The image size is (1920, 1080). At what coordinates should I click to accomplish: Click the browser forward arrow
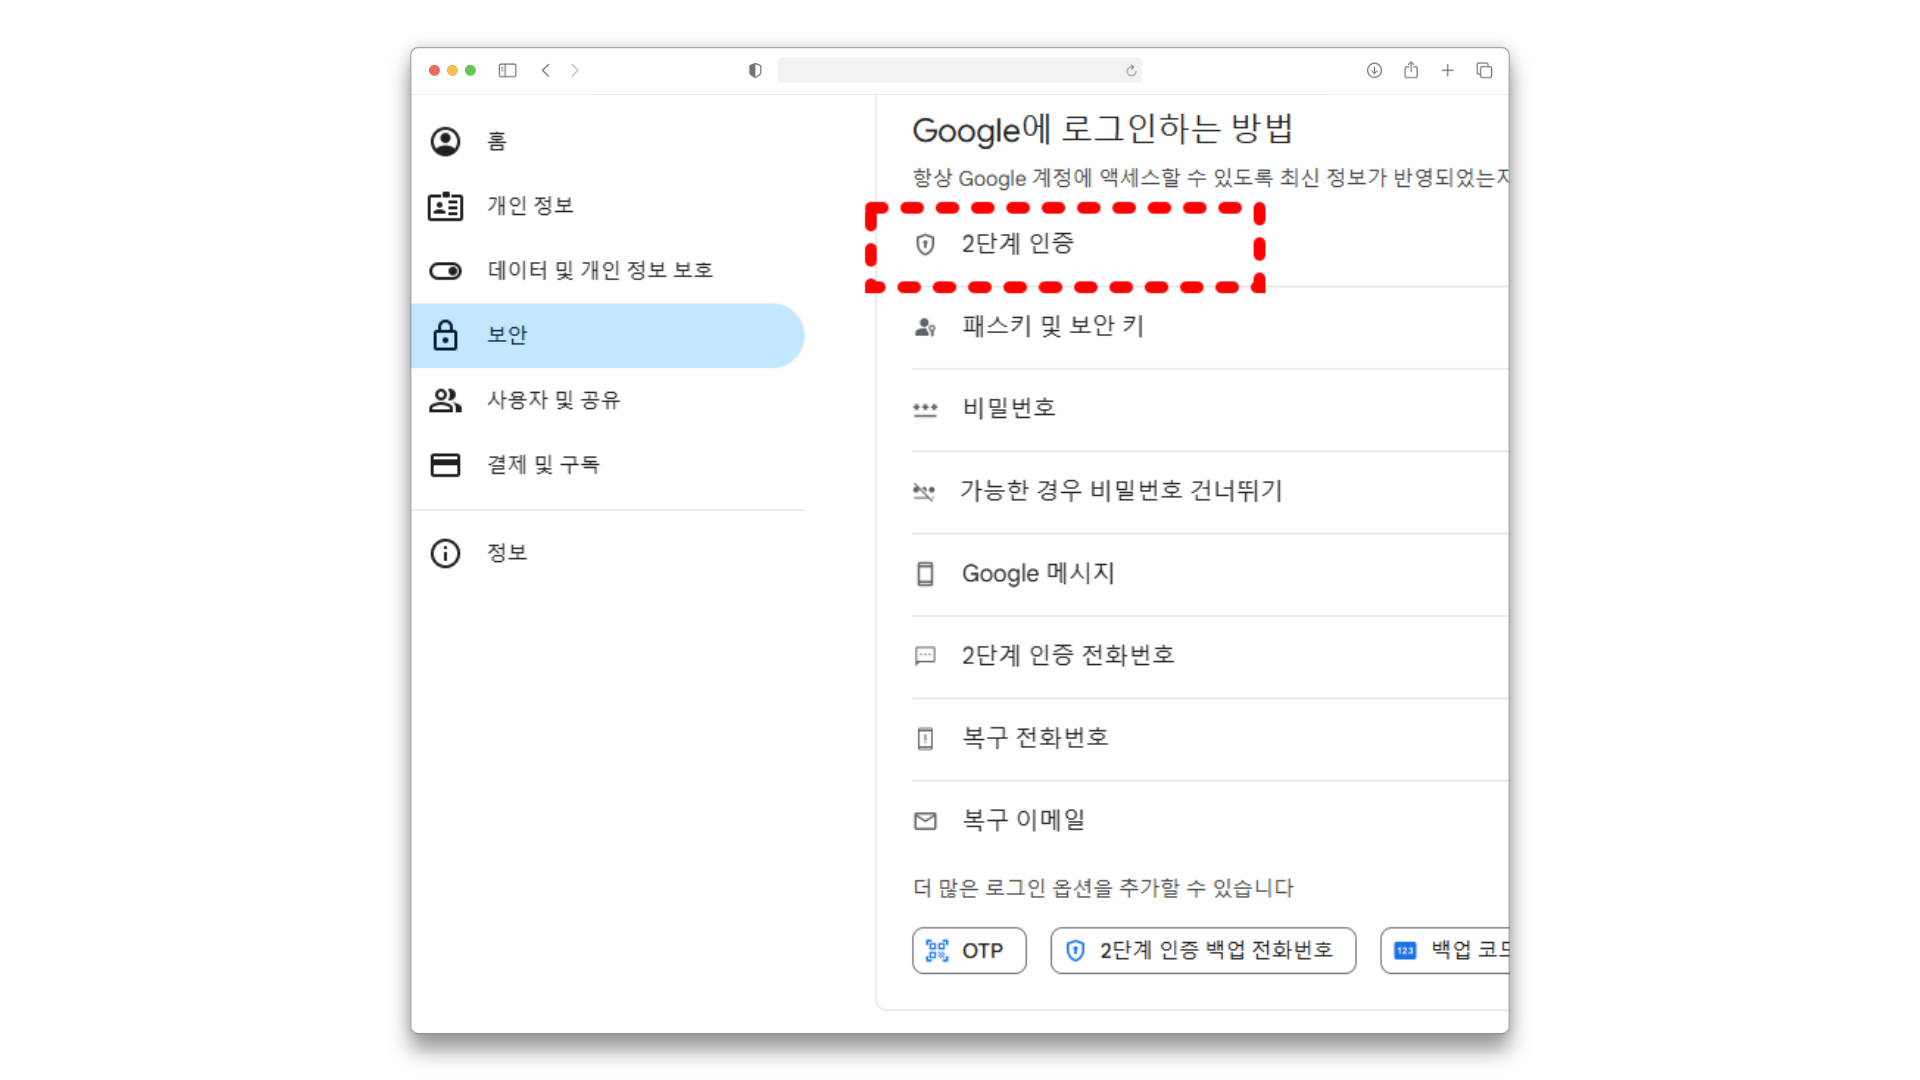(575, 70)
